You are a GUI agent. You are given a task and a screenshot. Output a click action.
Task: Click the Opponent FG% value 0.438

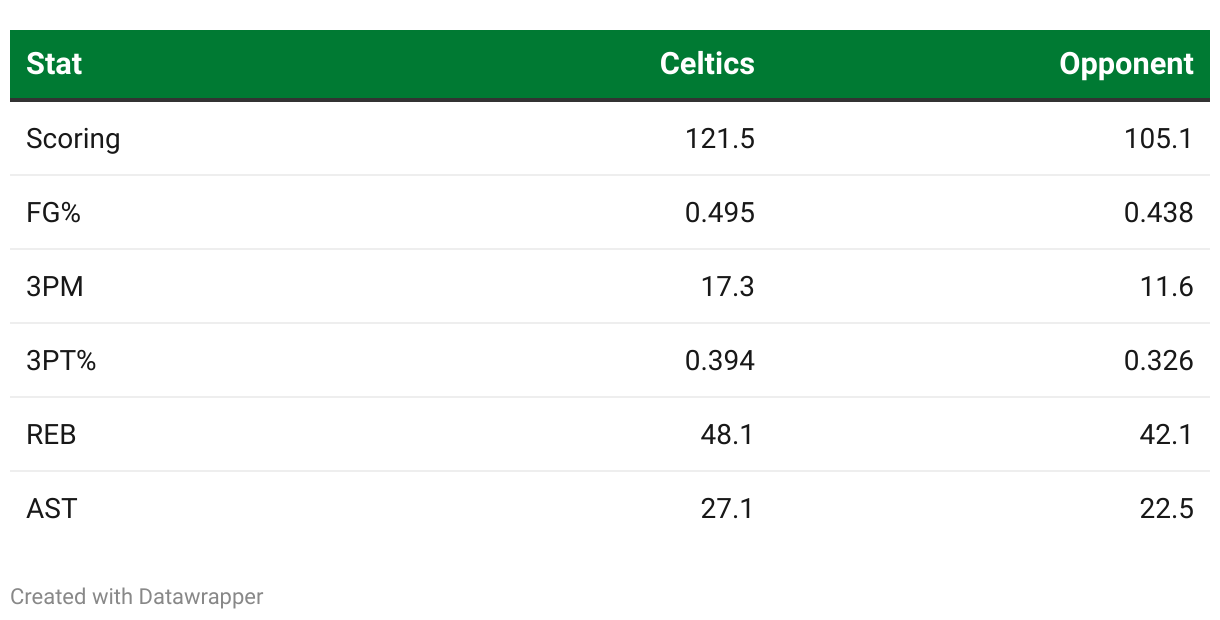click(1158, 212)
